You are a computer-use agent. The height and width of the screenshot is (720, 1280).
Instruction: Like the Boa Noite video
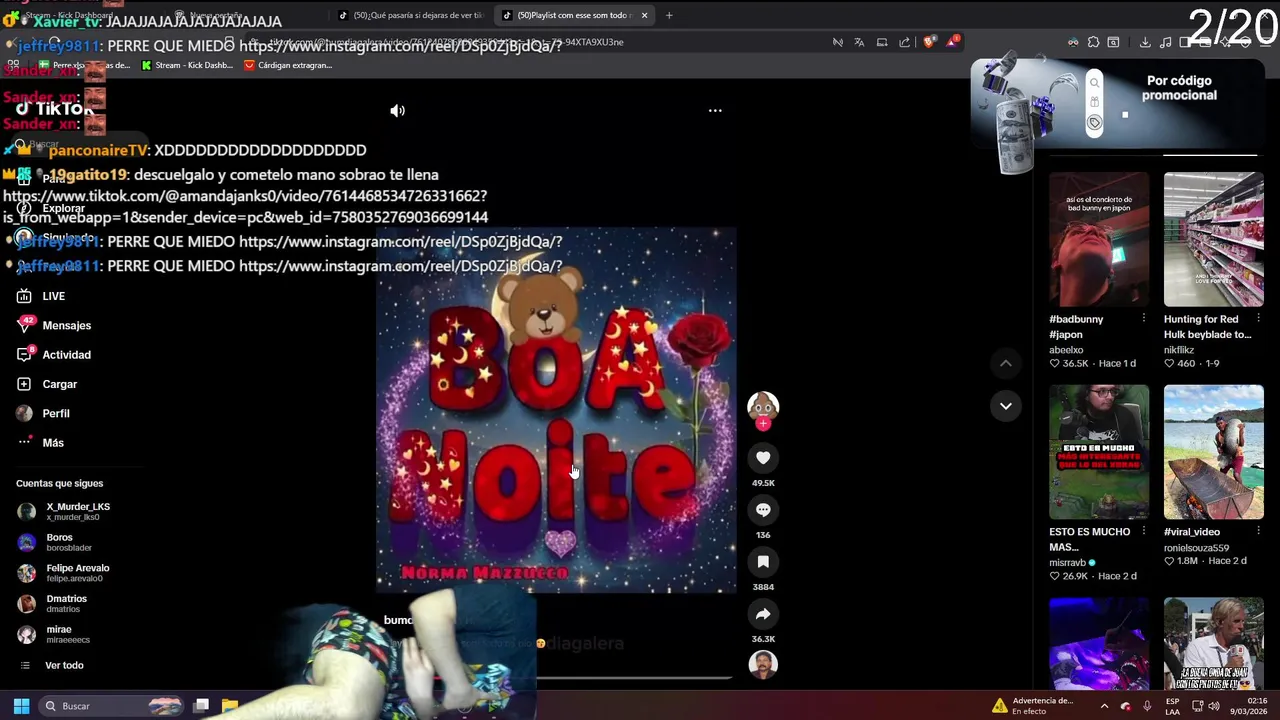pyautogui.click(x=763, y=458)
